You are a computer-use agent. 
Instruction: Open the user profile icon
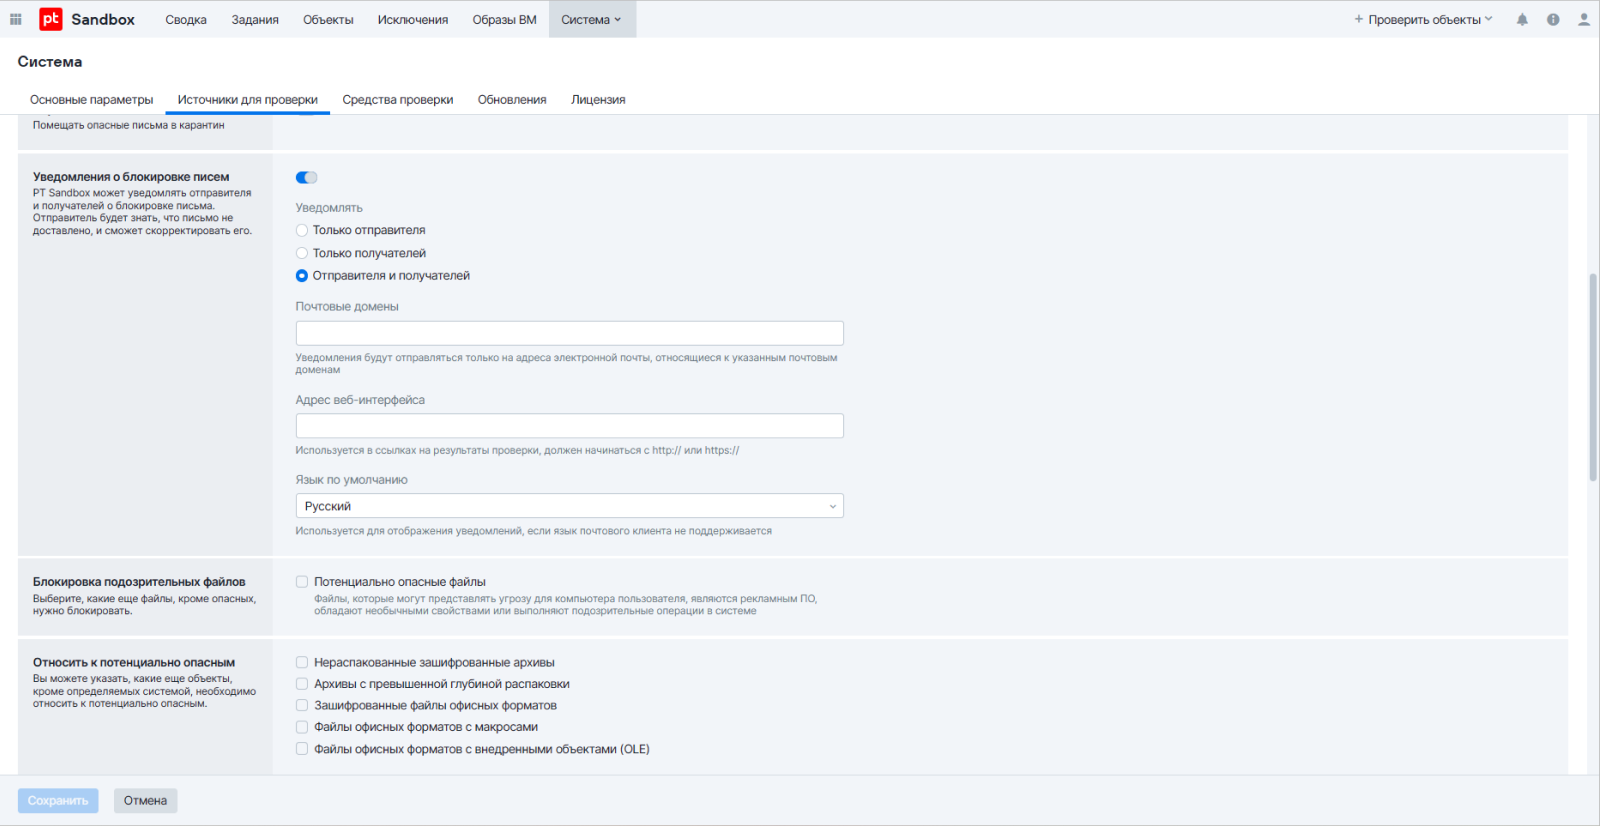[x=1584, y=19]
